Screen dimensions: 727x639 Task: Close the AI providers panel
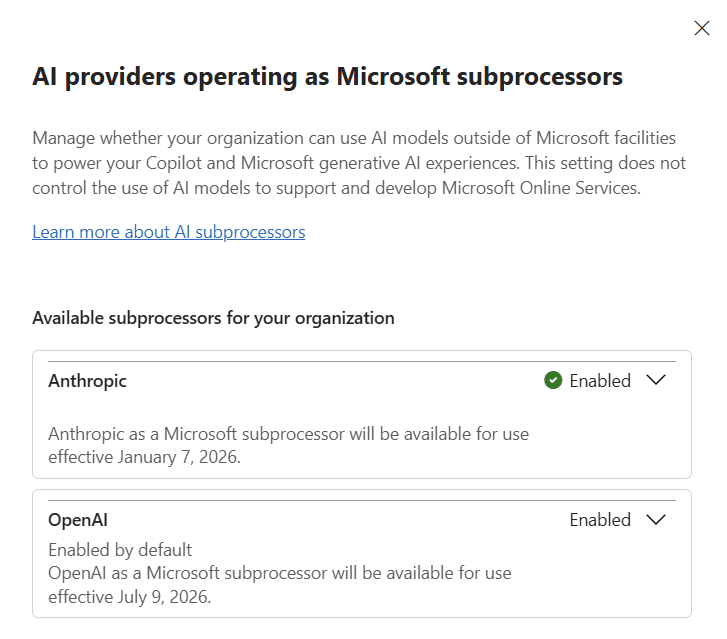coord(701,28)
